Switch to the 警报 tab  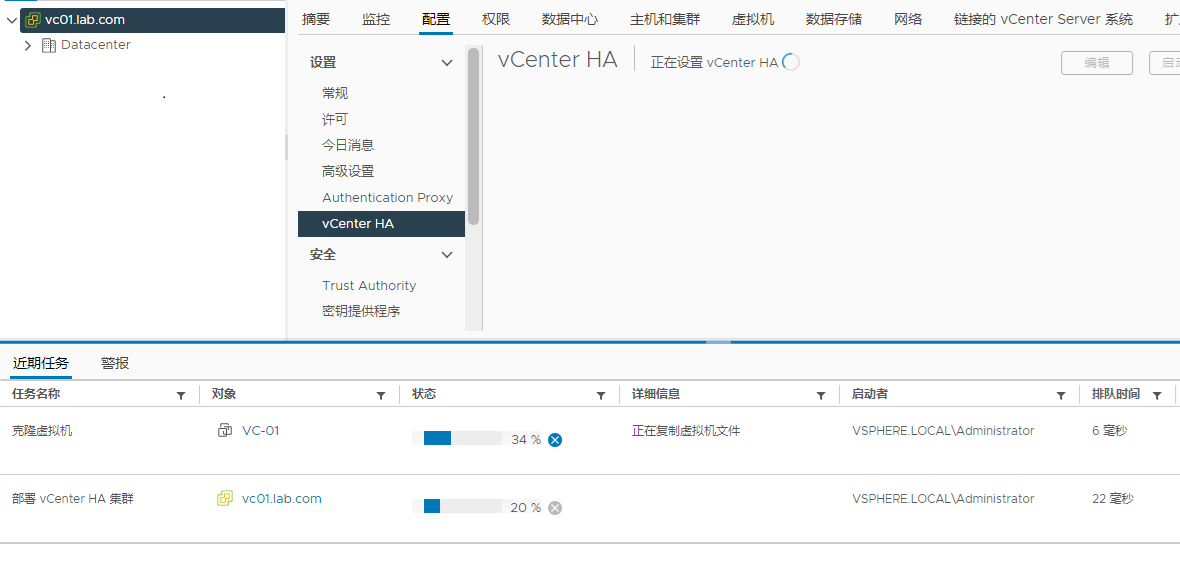click(x=115, y=364)
